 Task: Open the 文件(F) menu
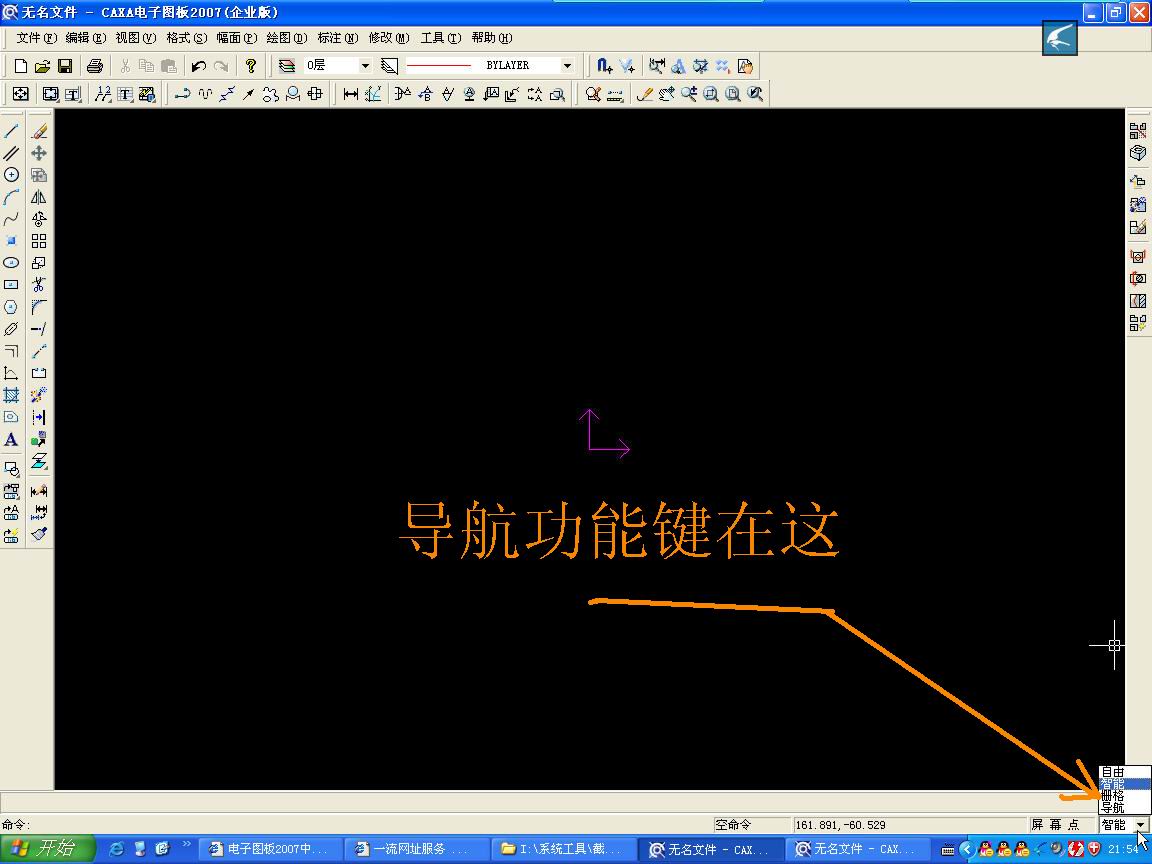(x=36, y=37)
